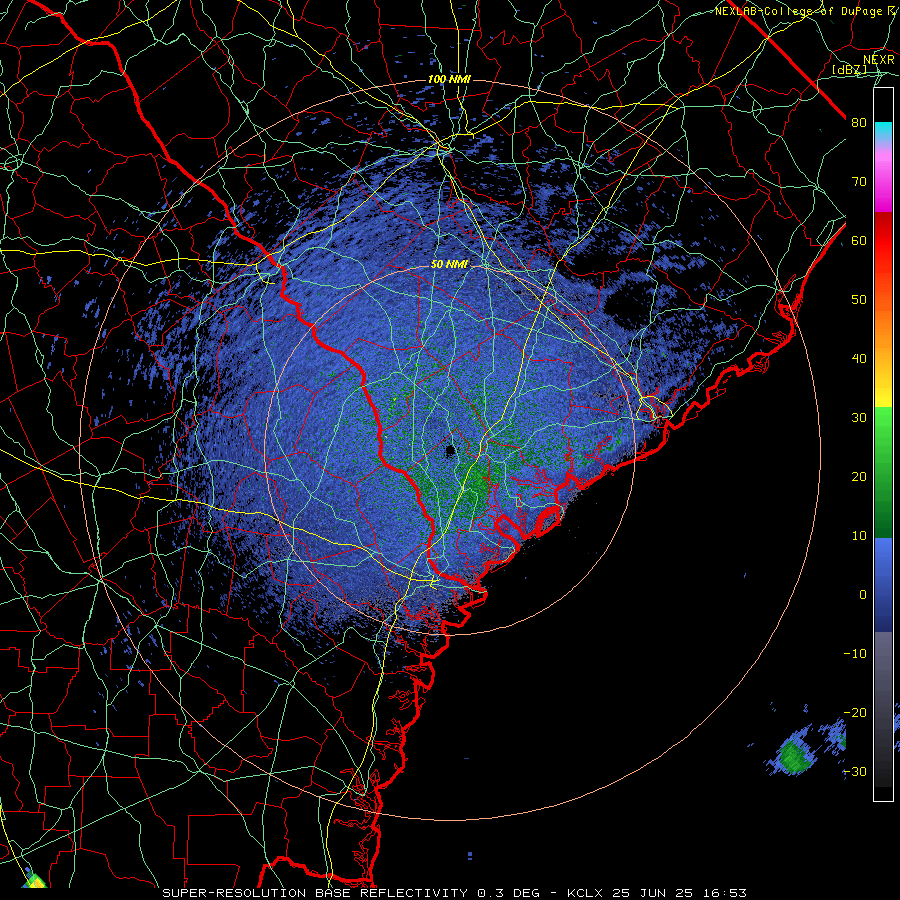Click the 60 value on the dBZ scale
Image resolution: width=900 pixels, height=900 pixels.
click(859, 240)
